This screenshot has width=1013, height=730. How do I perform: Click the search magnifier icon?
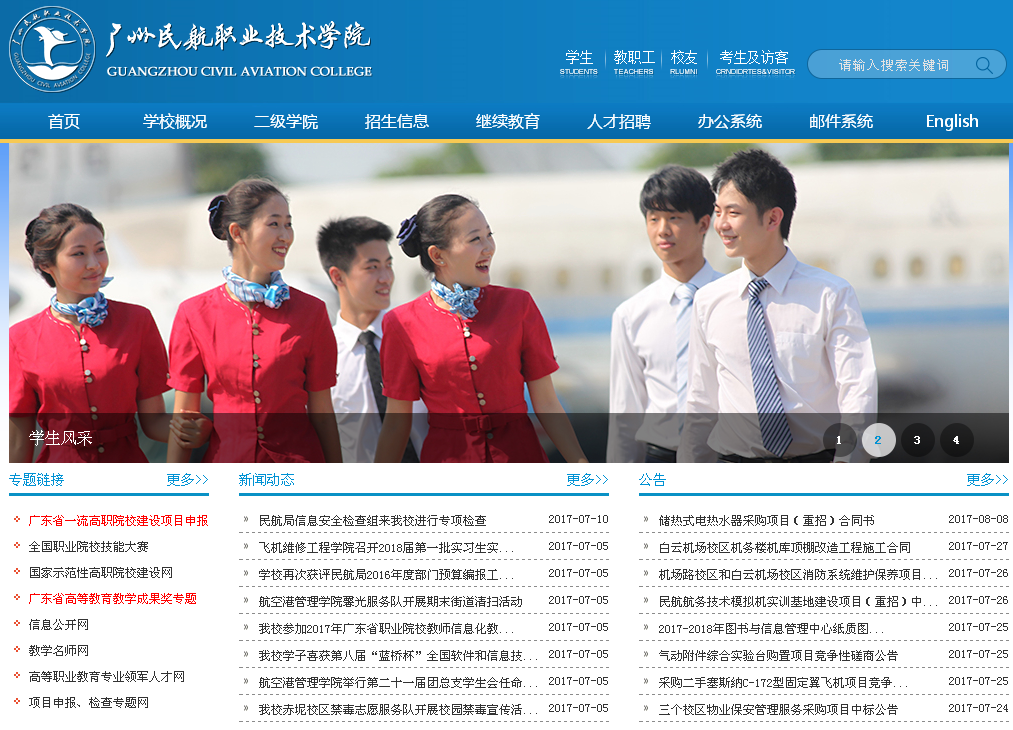(x=984, y=65)
